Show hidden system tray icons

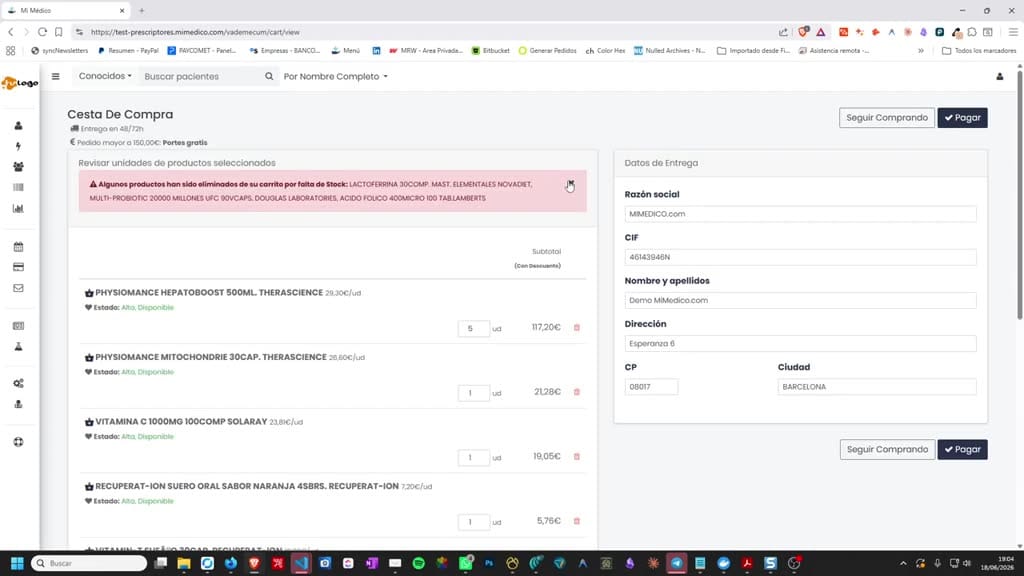(903, 563)
